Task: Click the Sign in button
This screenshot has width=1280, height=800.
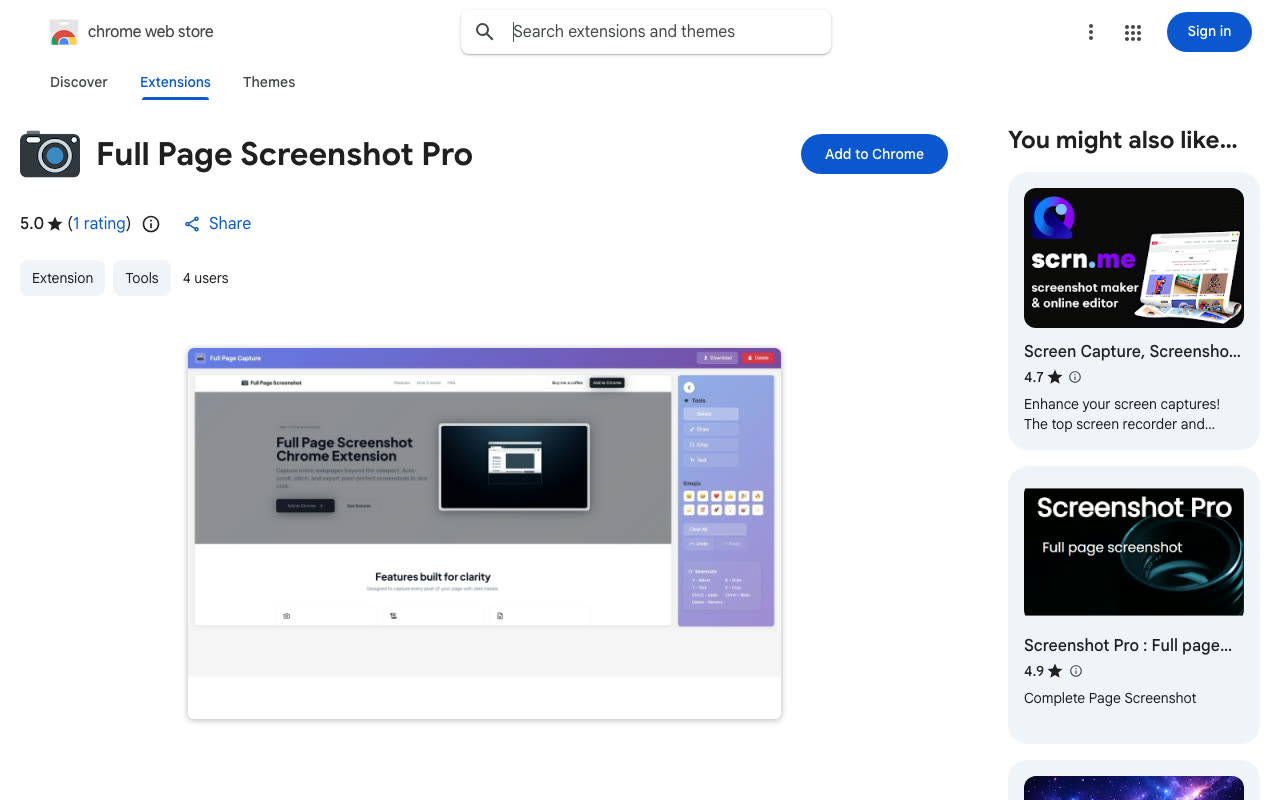Action: pyautogui.click(x=1209, y=32)
